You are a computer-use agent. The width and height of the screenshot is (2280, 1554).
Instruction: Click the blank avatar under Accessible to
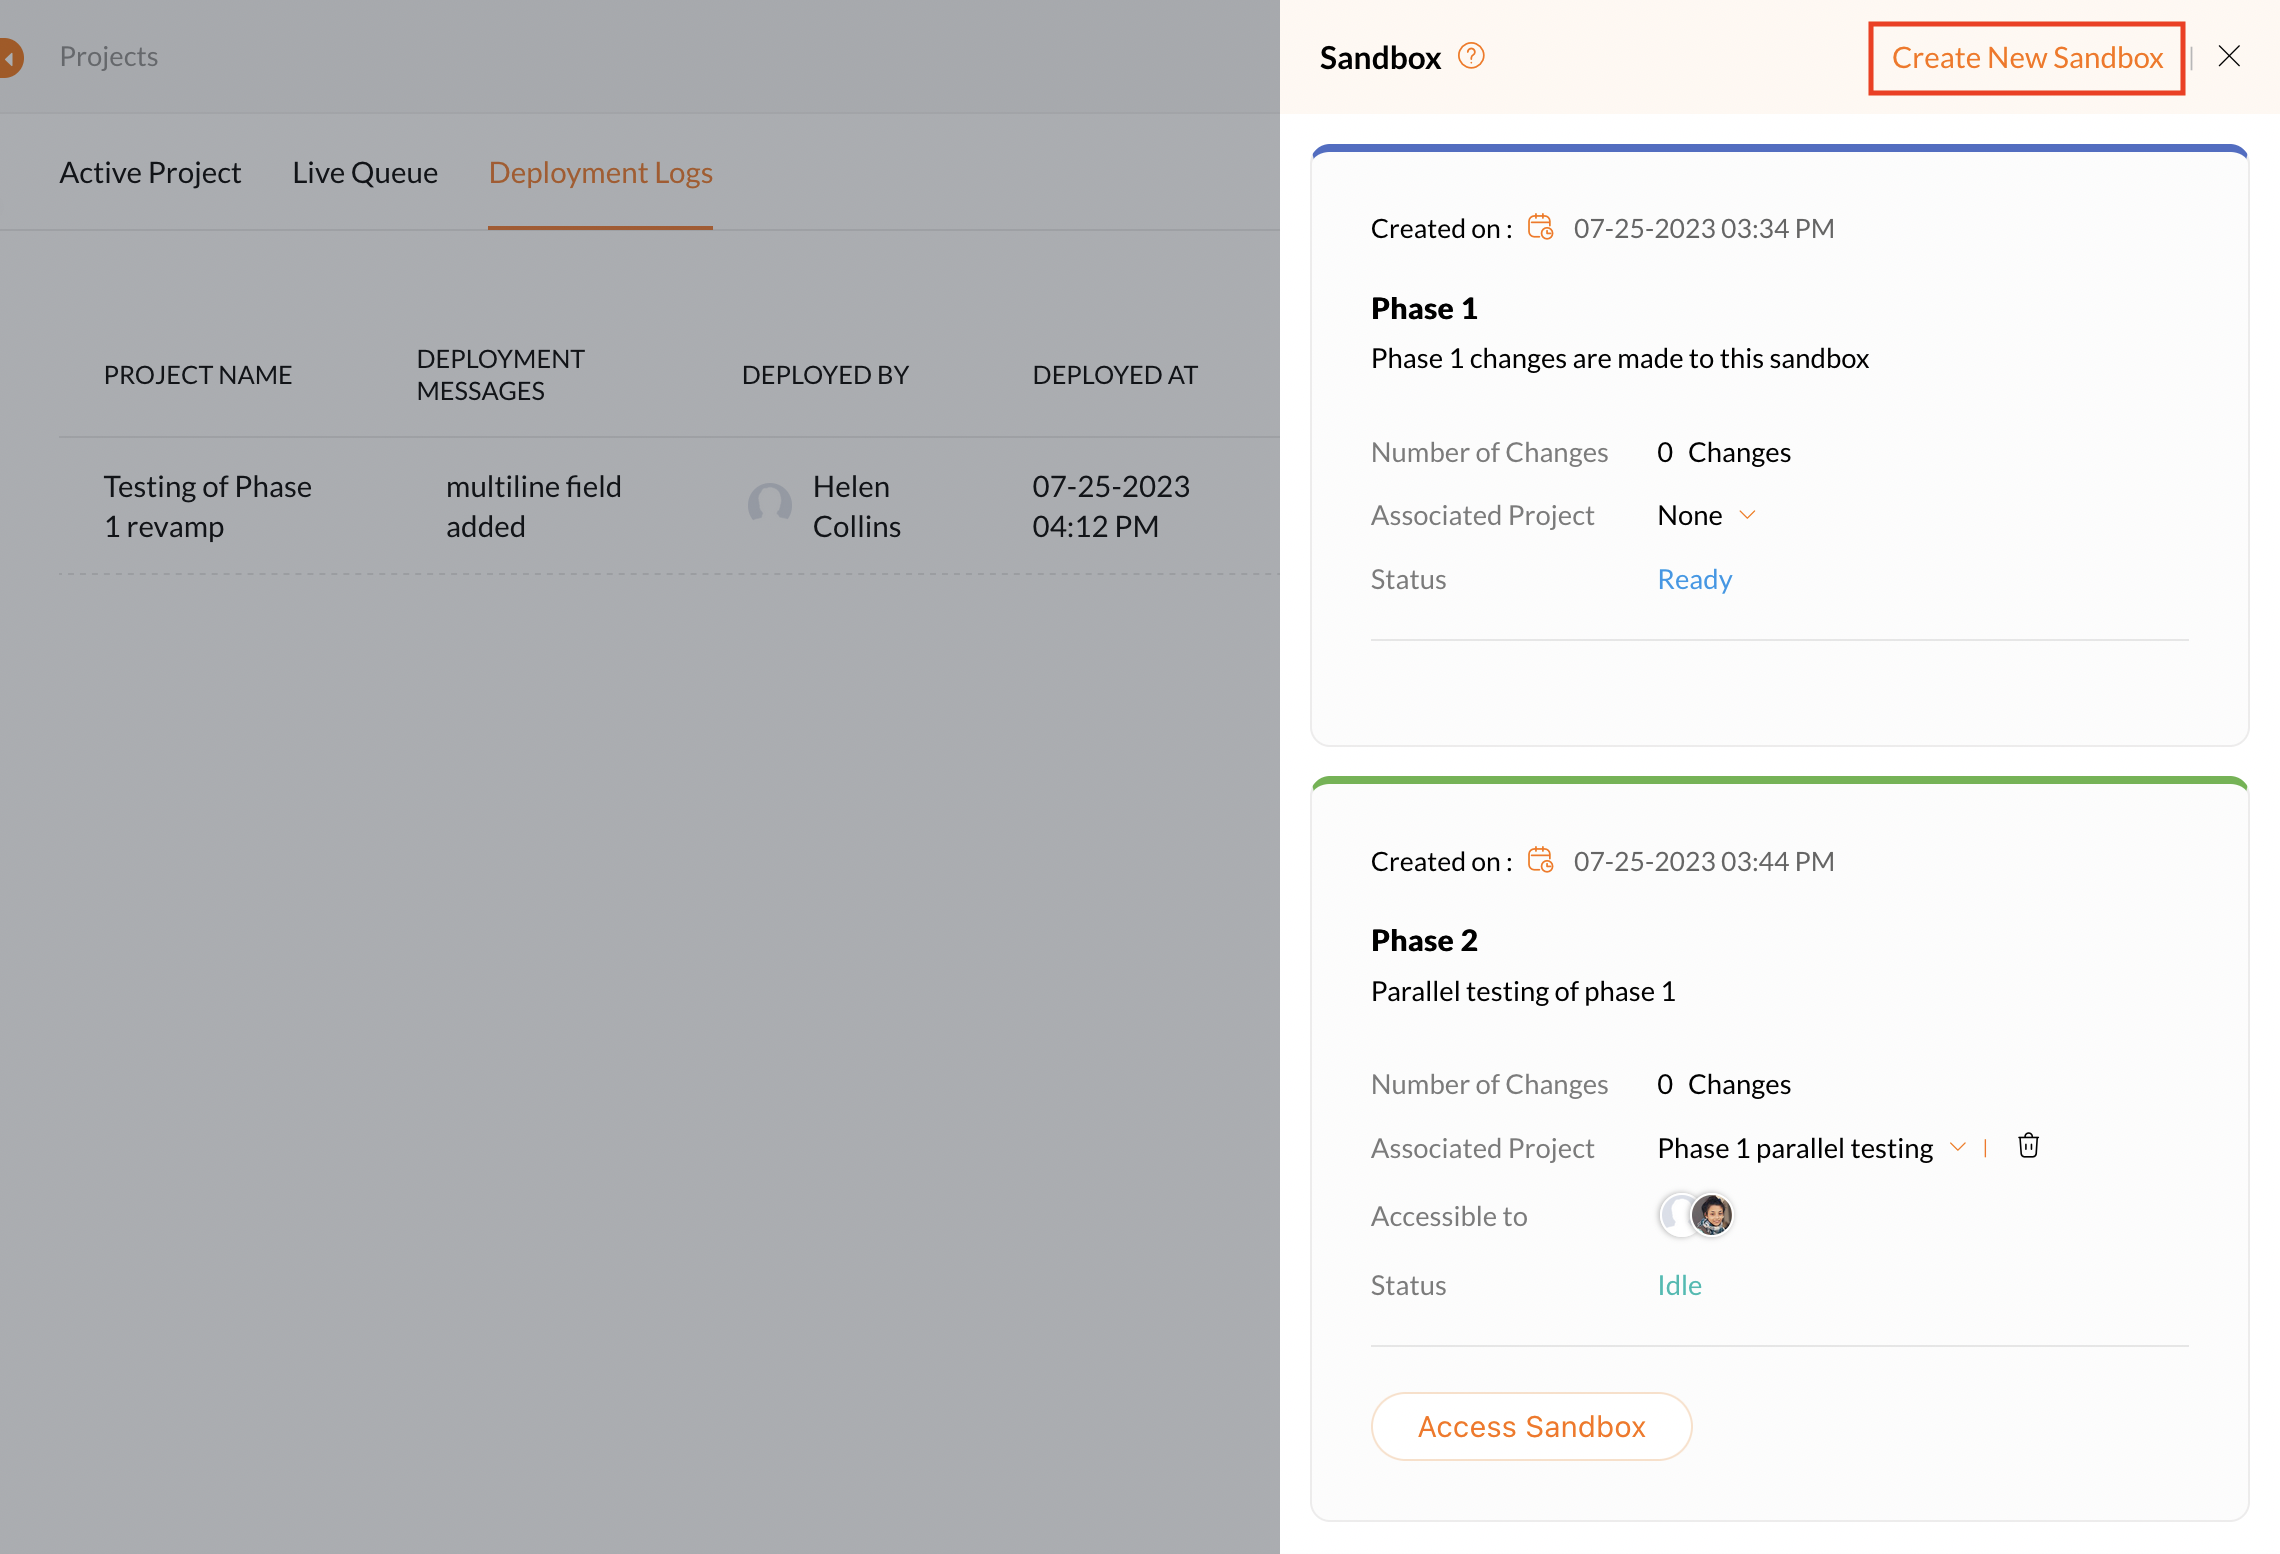pos(1675,1215)
